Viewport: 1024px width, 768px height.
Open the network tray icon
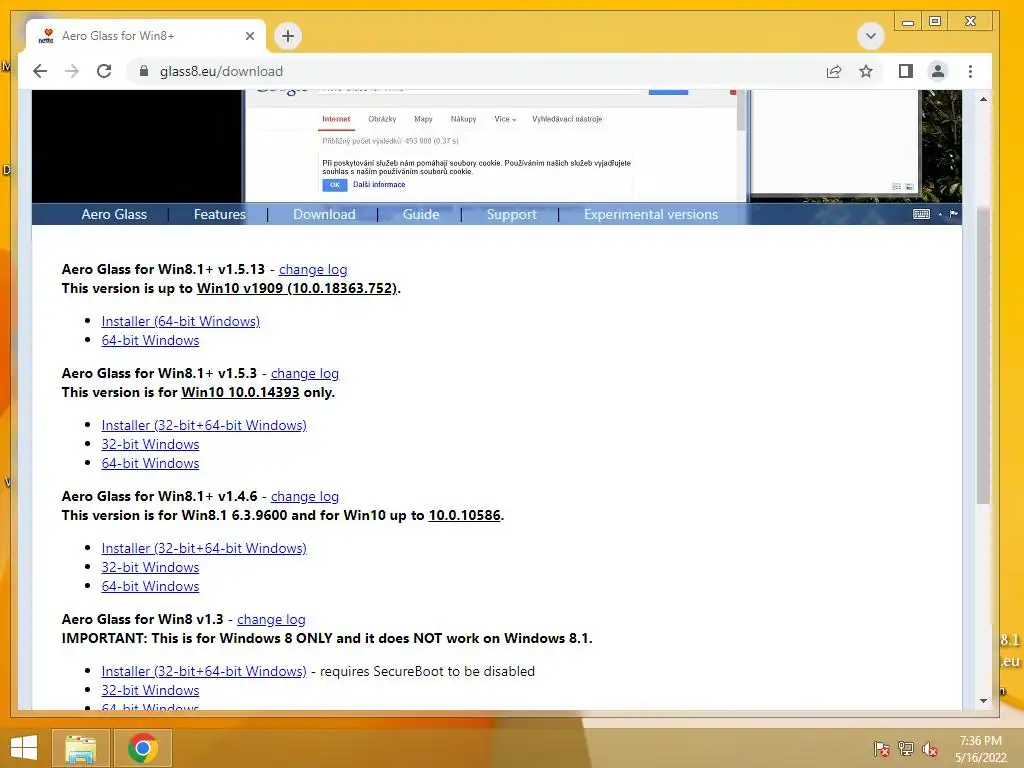pos(906,749)
